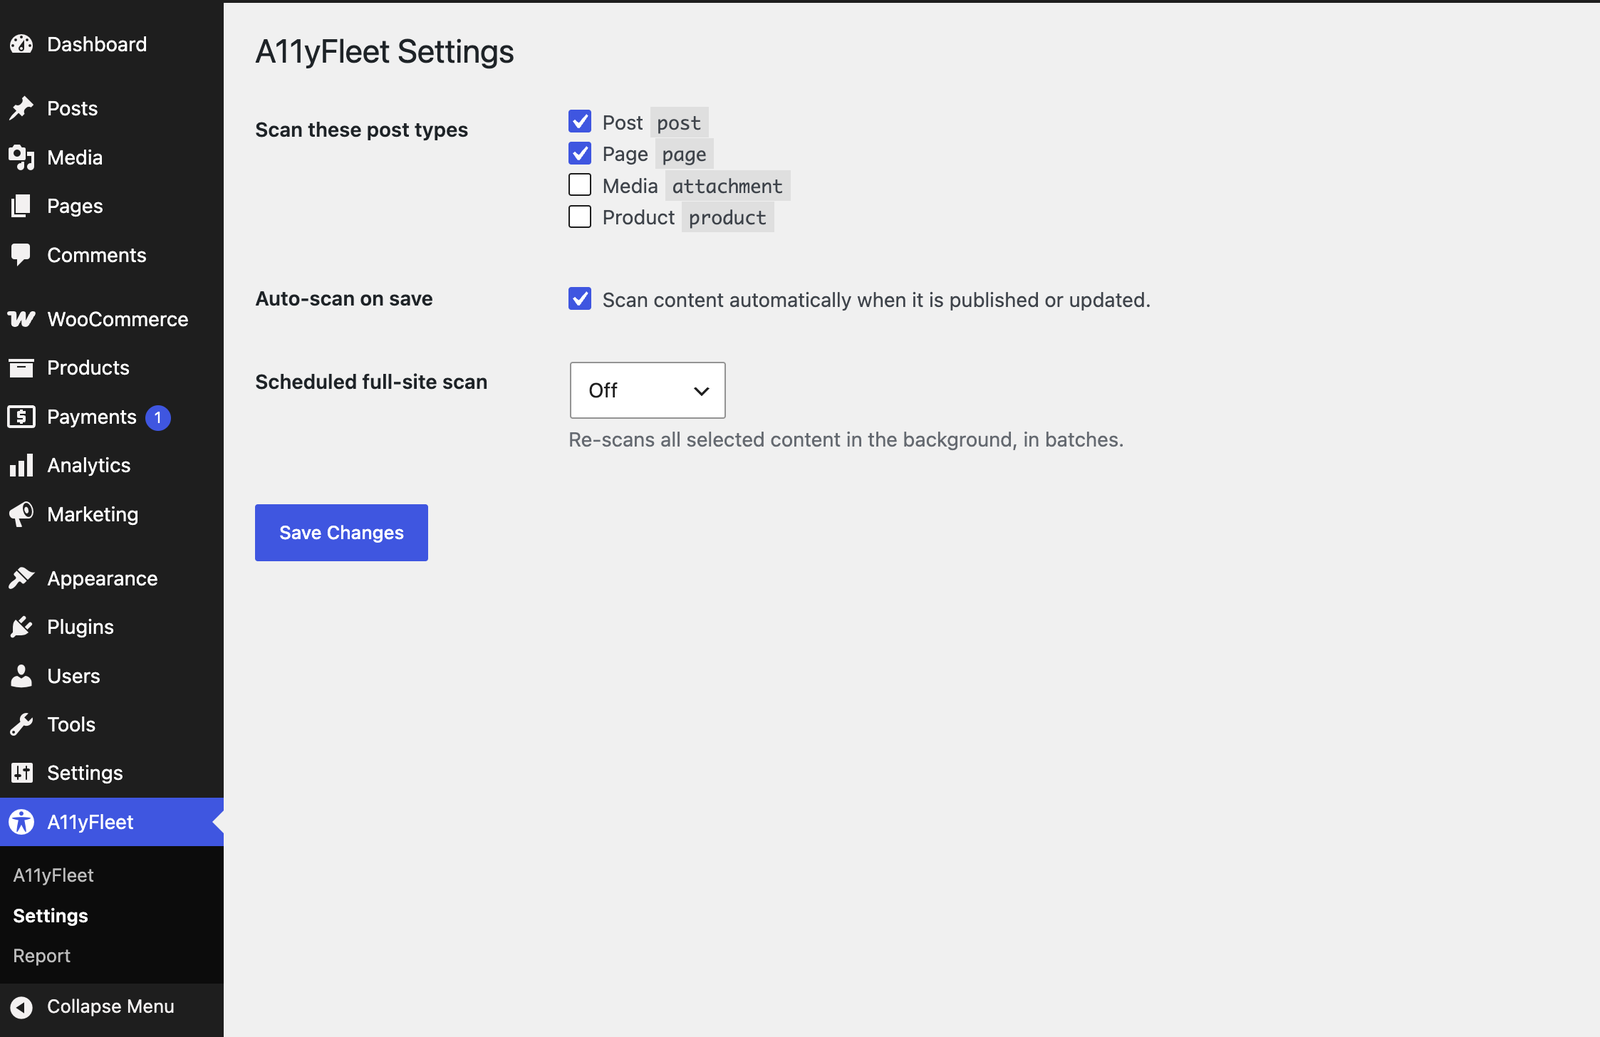Open the A11yFleet submenu link
Screen dimensions: 1600x1037
(x=53, y=875)
